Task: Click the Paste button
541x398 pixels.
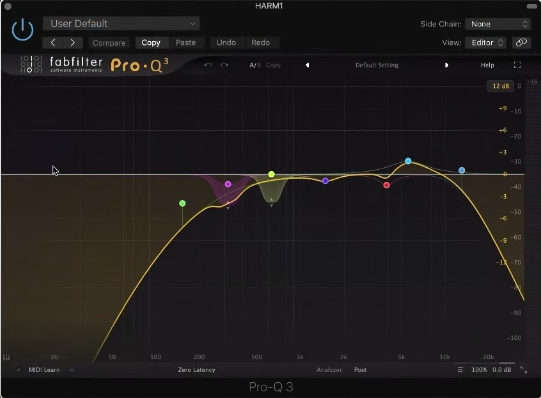Action: [186, 43]
